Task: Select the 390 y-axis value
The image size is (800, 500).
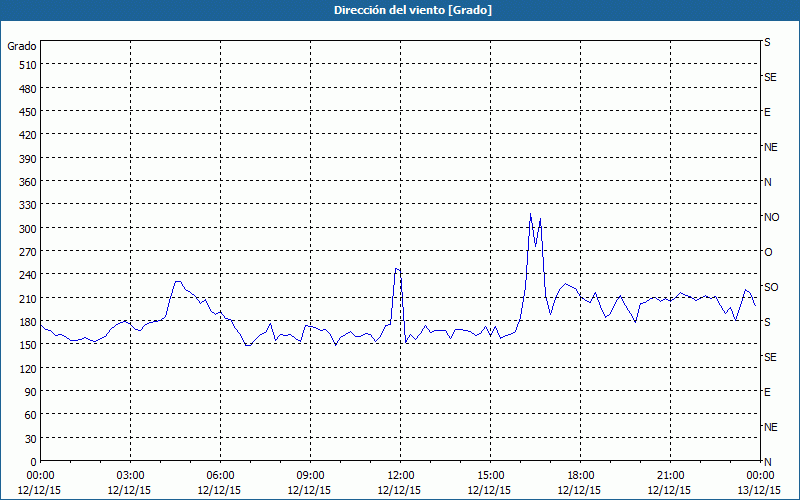Action: (28, 159)
